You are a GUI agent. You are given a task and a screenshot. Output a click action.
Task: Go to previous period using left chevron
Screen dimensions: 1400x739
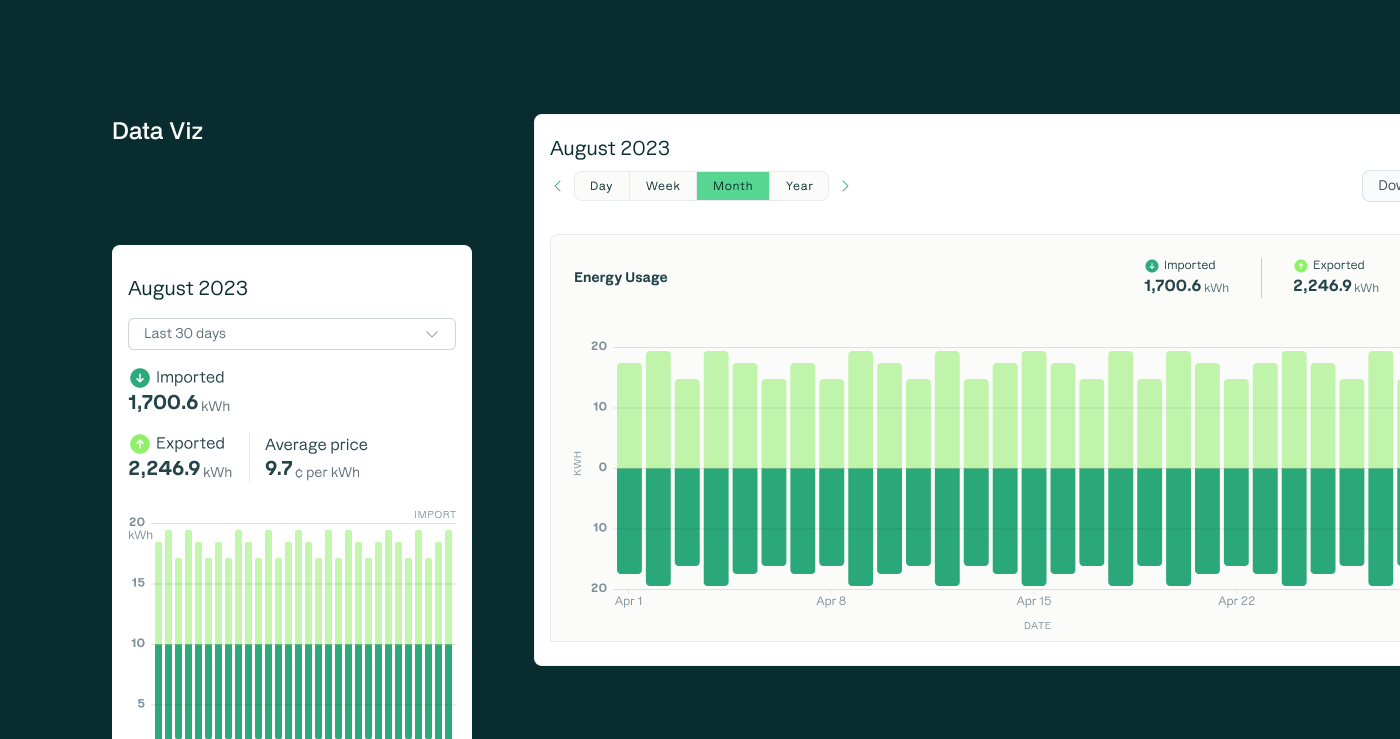tap(558, 186)
